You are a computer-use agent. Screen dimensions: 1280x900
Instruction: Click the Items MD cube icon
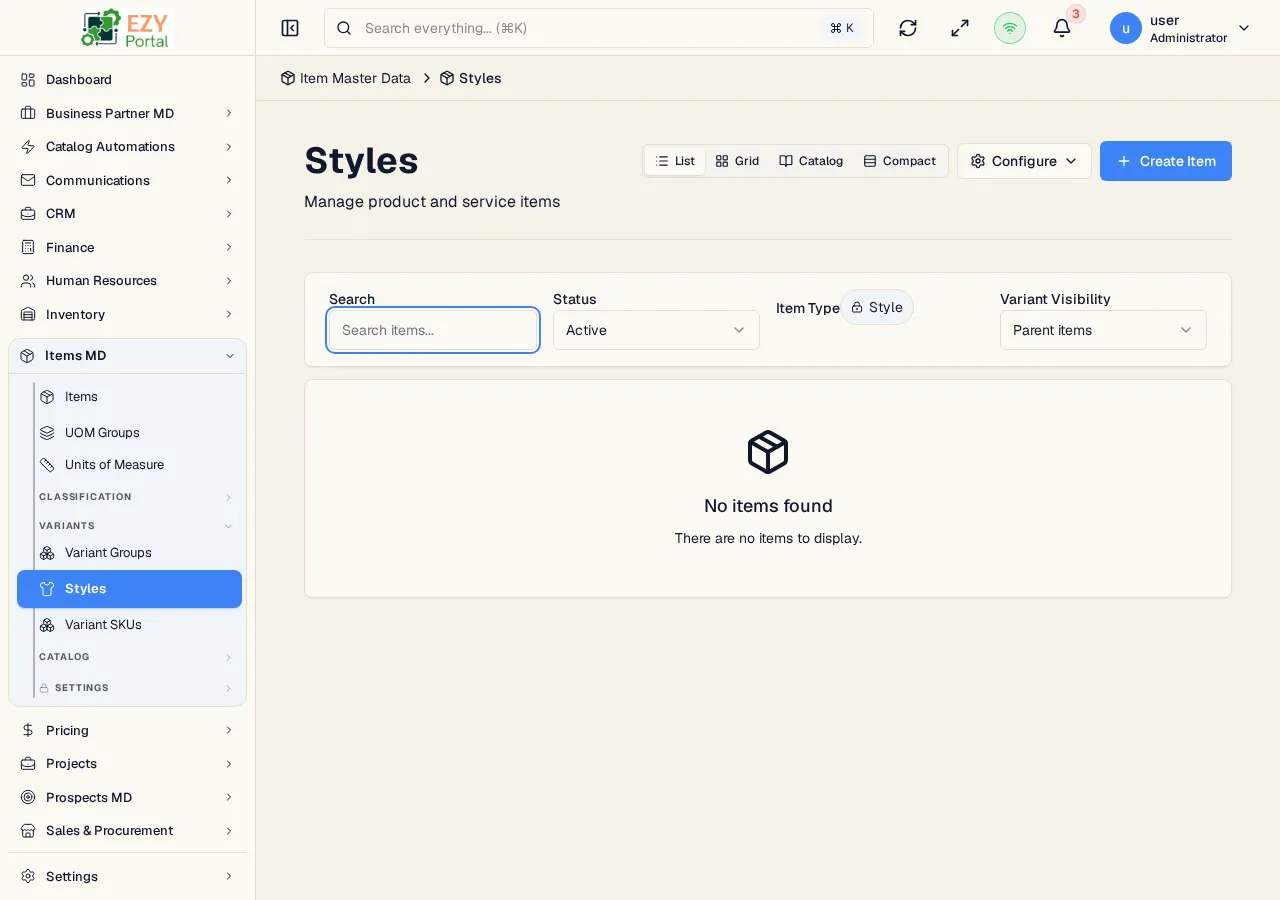click(x=27, y=355)
